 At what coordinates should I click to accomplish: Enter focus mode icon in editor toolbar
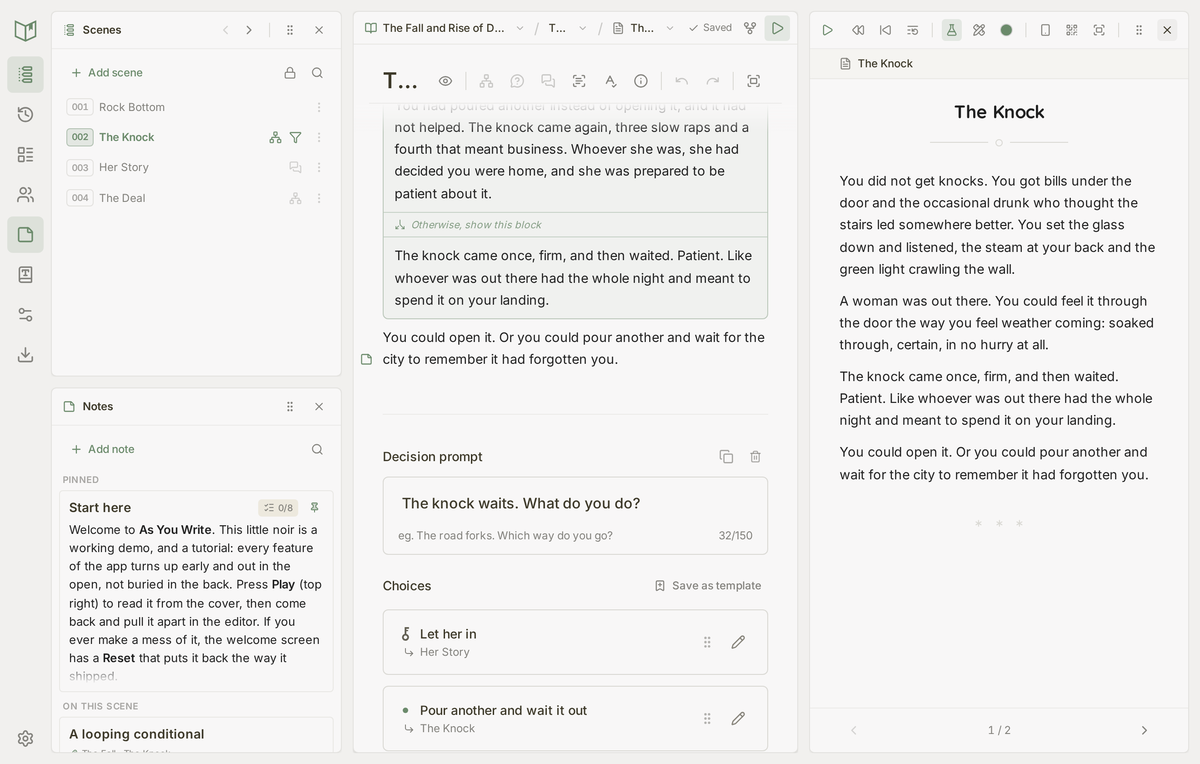click(x=754, y=81)
